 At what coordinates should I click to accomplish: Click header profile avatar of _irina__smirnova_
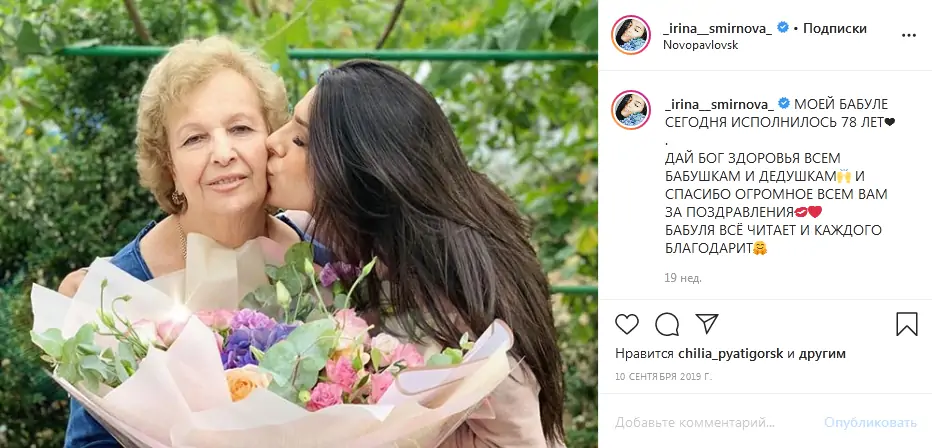point(631,35)
